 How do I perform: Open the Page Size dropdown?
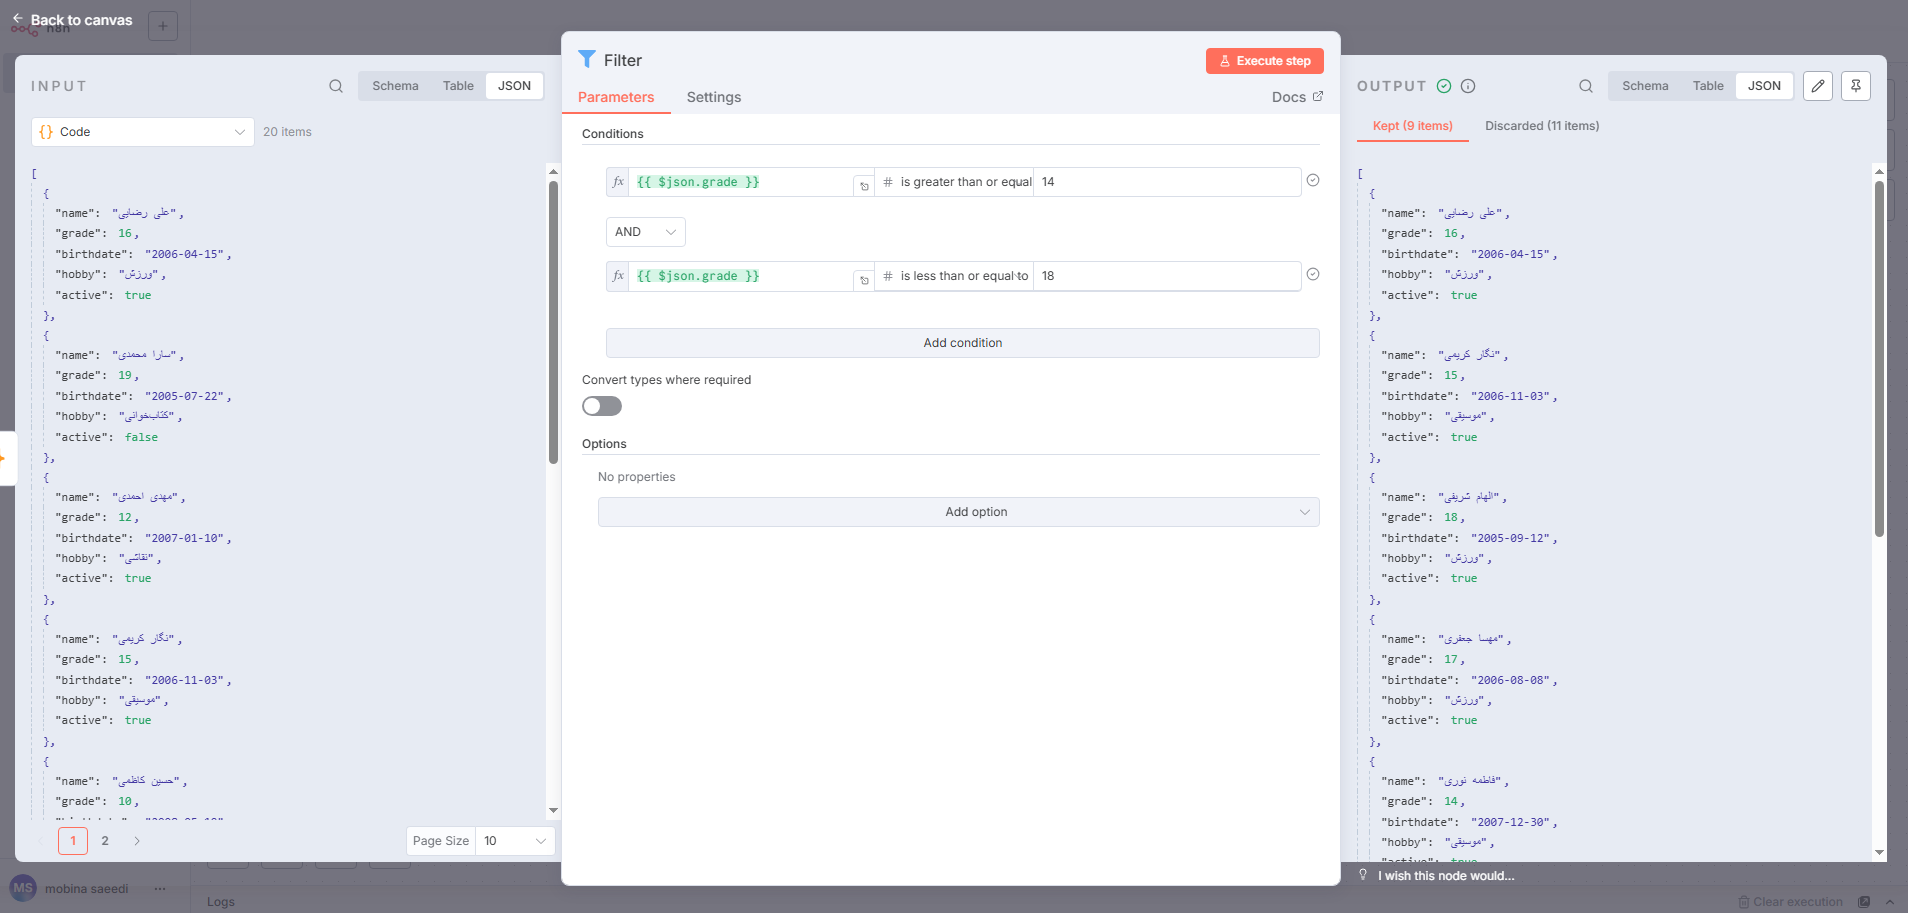coord(514,841)
